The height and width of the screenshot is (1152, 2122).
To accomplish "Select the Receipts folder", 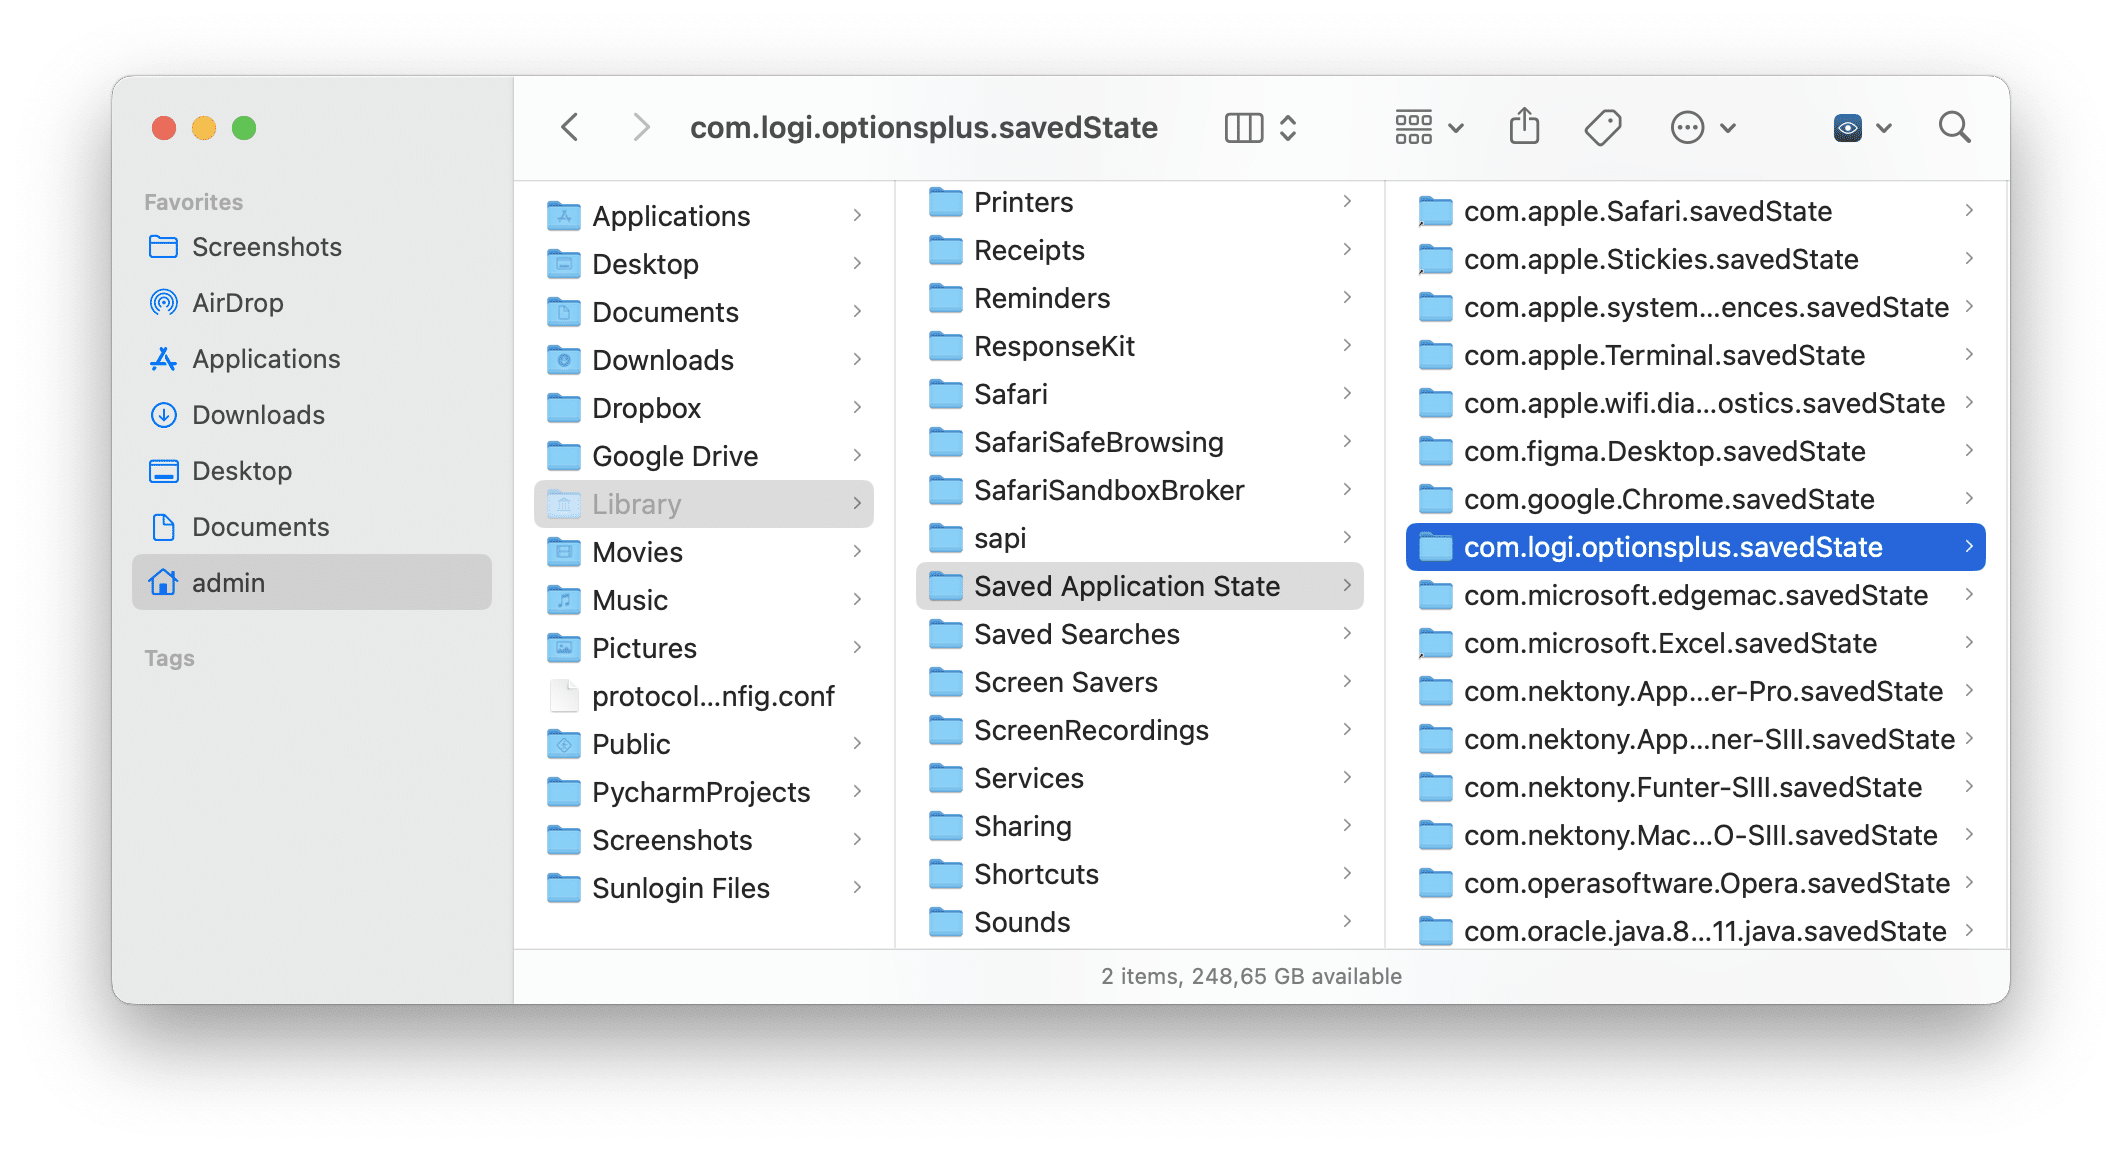I will pos(1140,250).
